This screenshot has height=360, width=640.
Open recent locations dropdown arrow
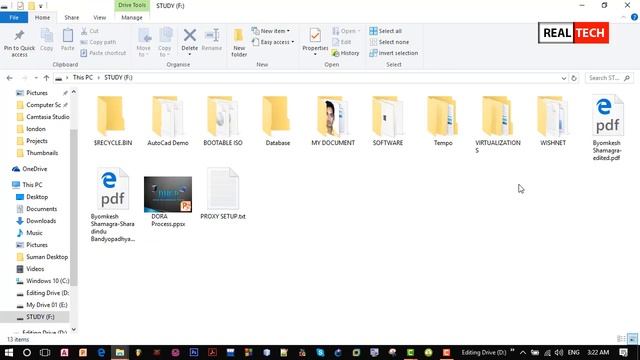(36, 78)
